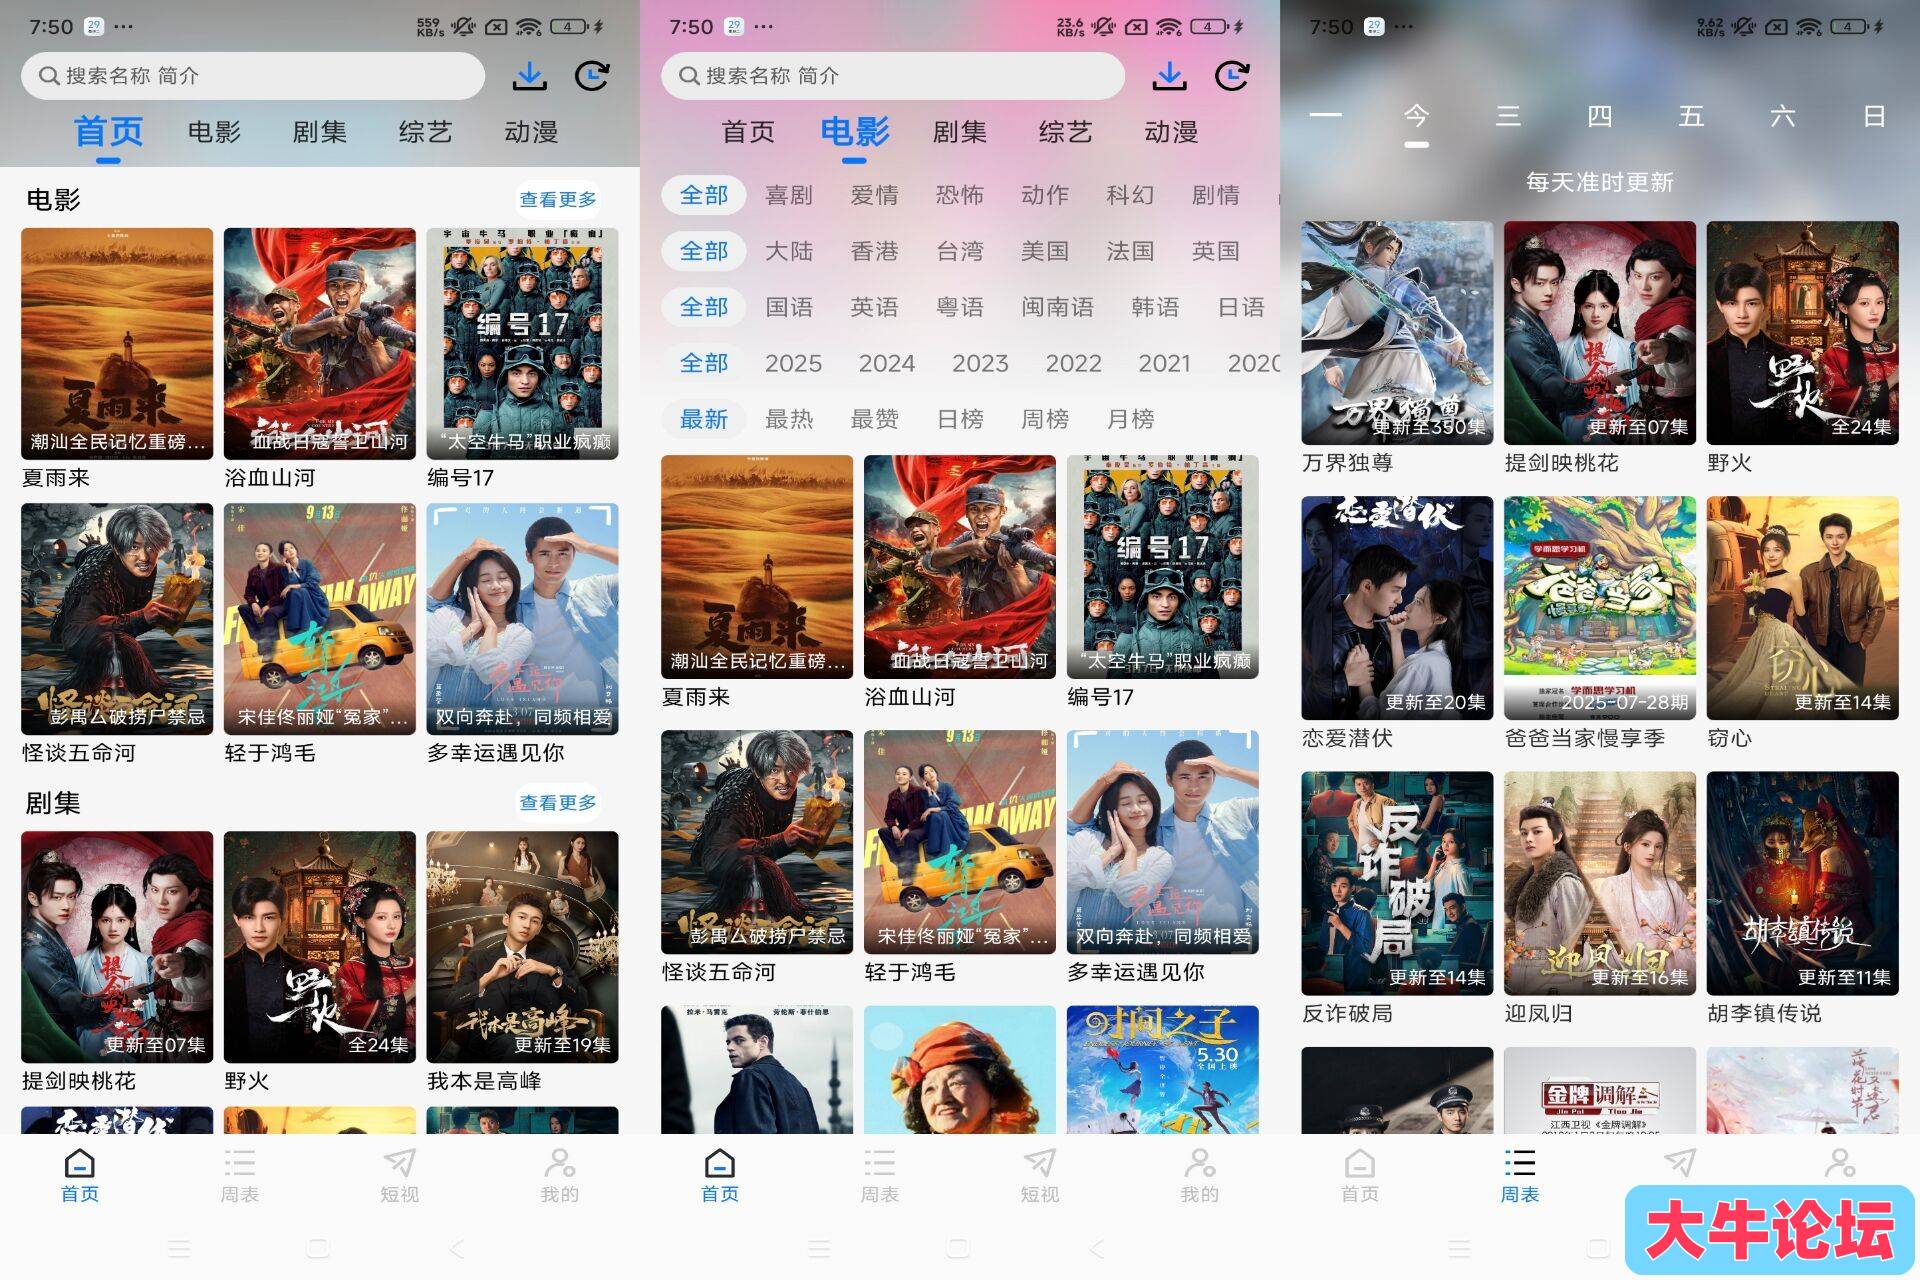The height and width of the screenshot is (1280, 1920).
Task: Open history icon in left screen header
Action: point(592,76)
